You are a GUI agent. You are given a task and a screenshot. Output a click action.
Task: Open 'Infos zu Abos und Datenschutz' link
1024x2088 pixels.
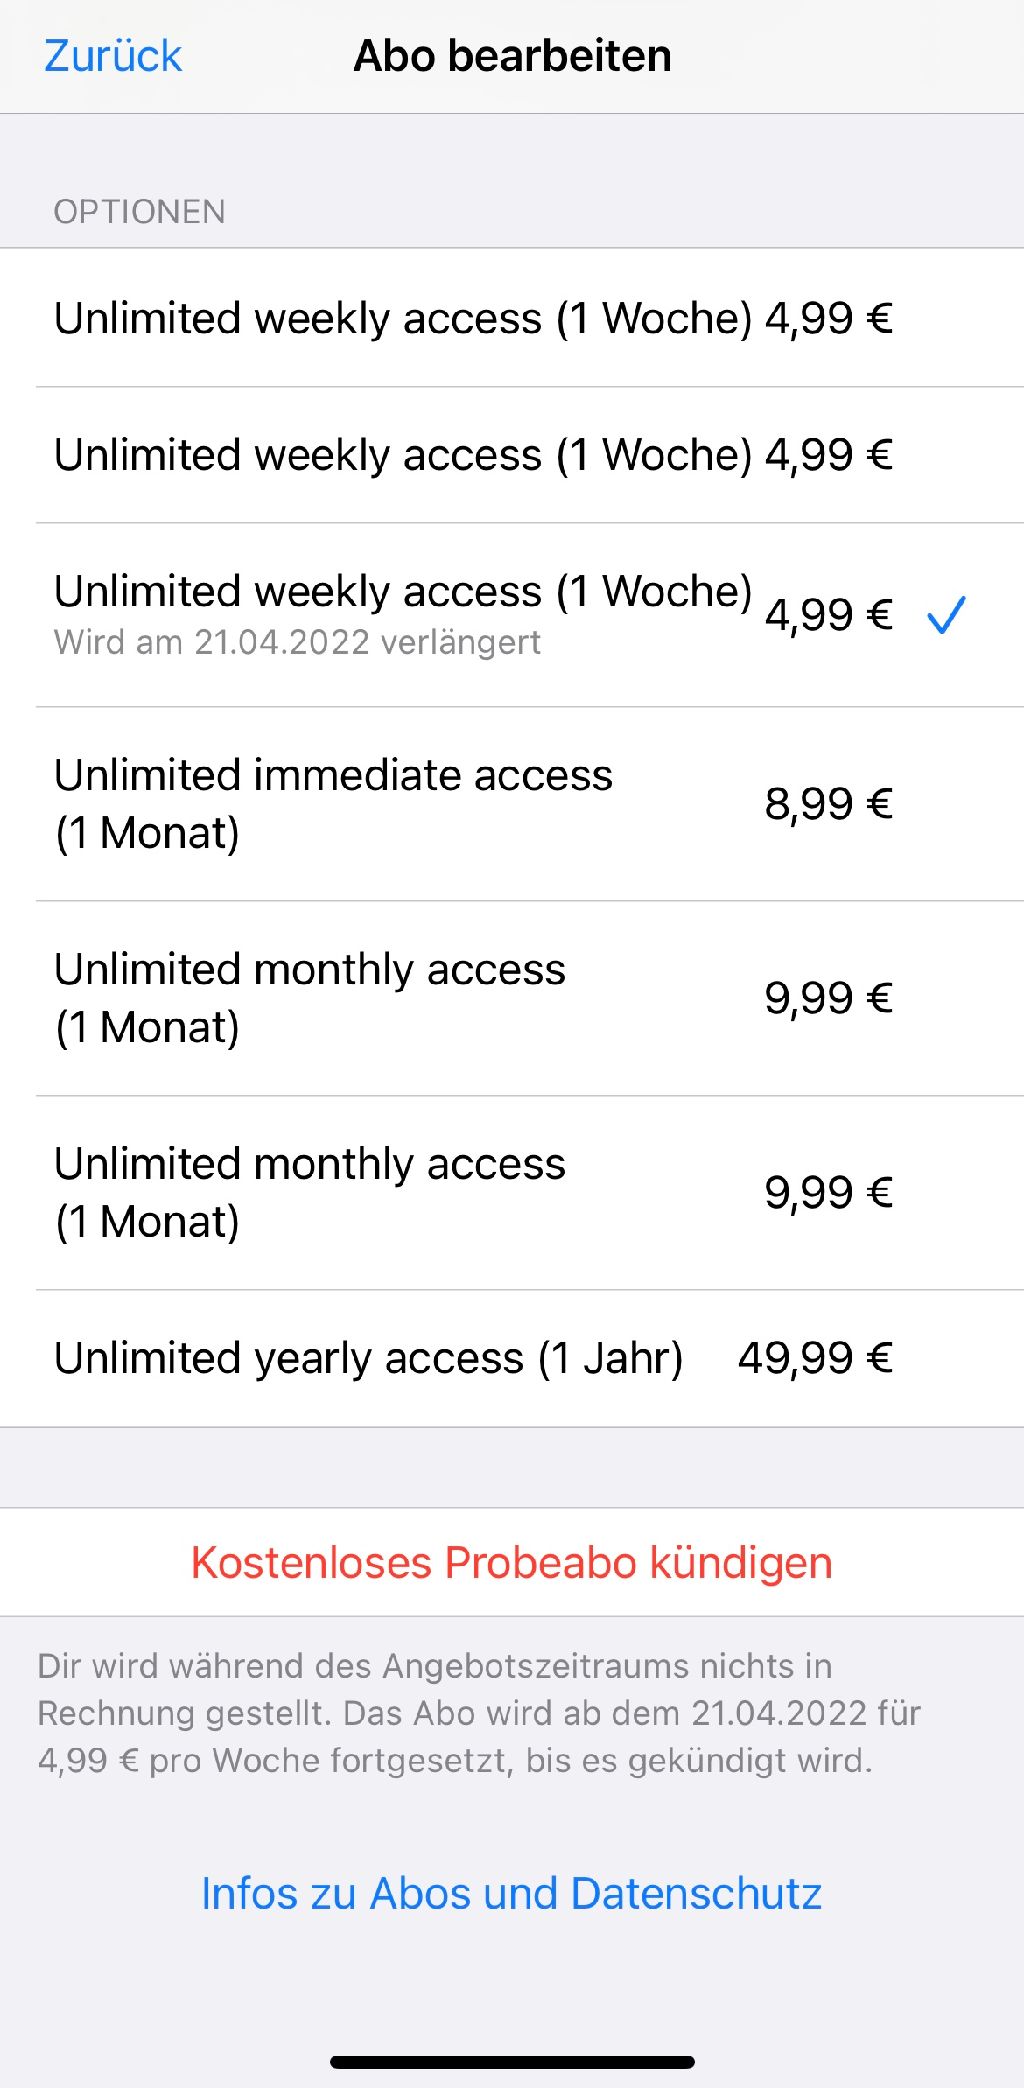[512, 1894]
